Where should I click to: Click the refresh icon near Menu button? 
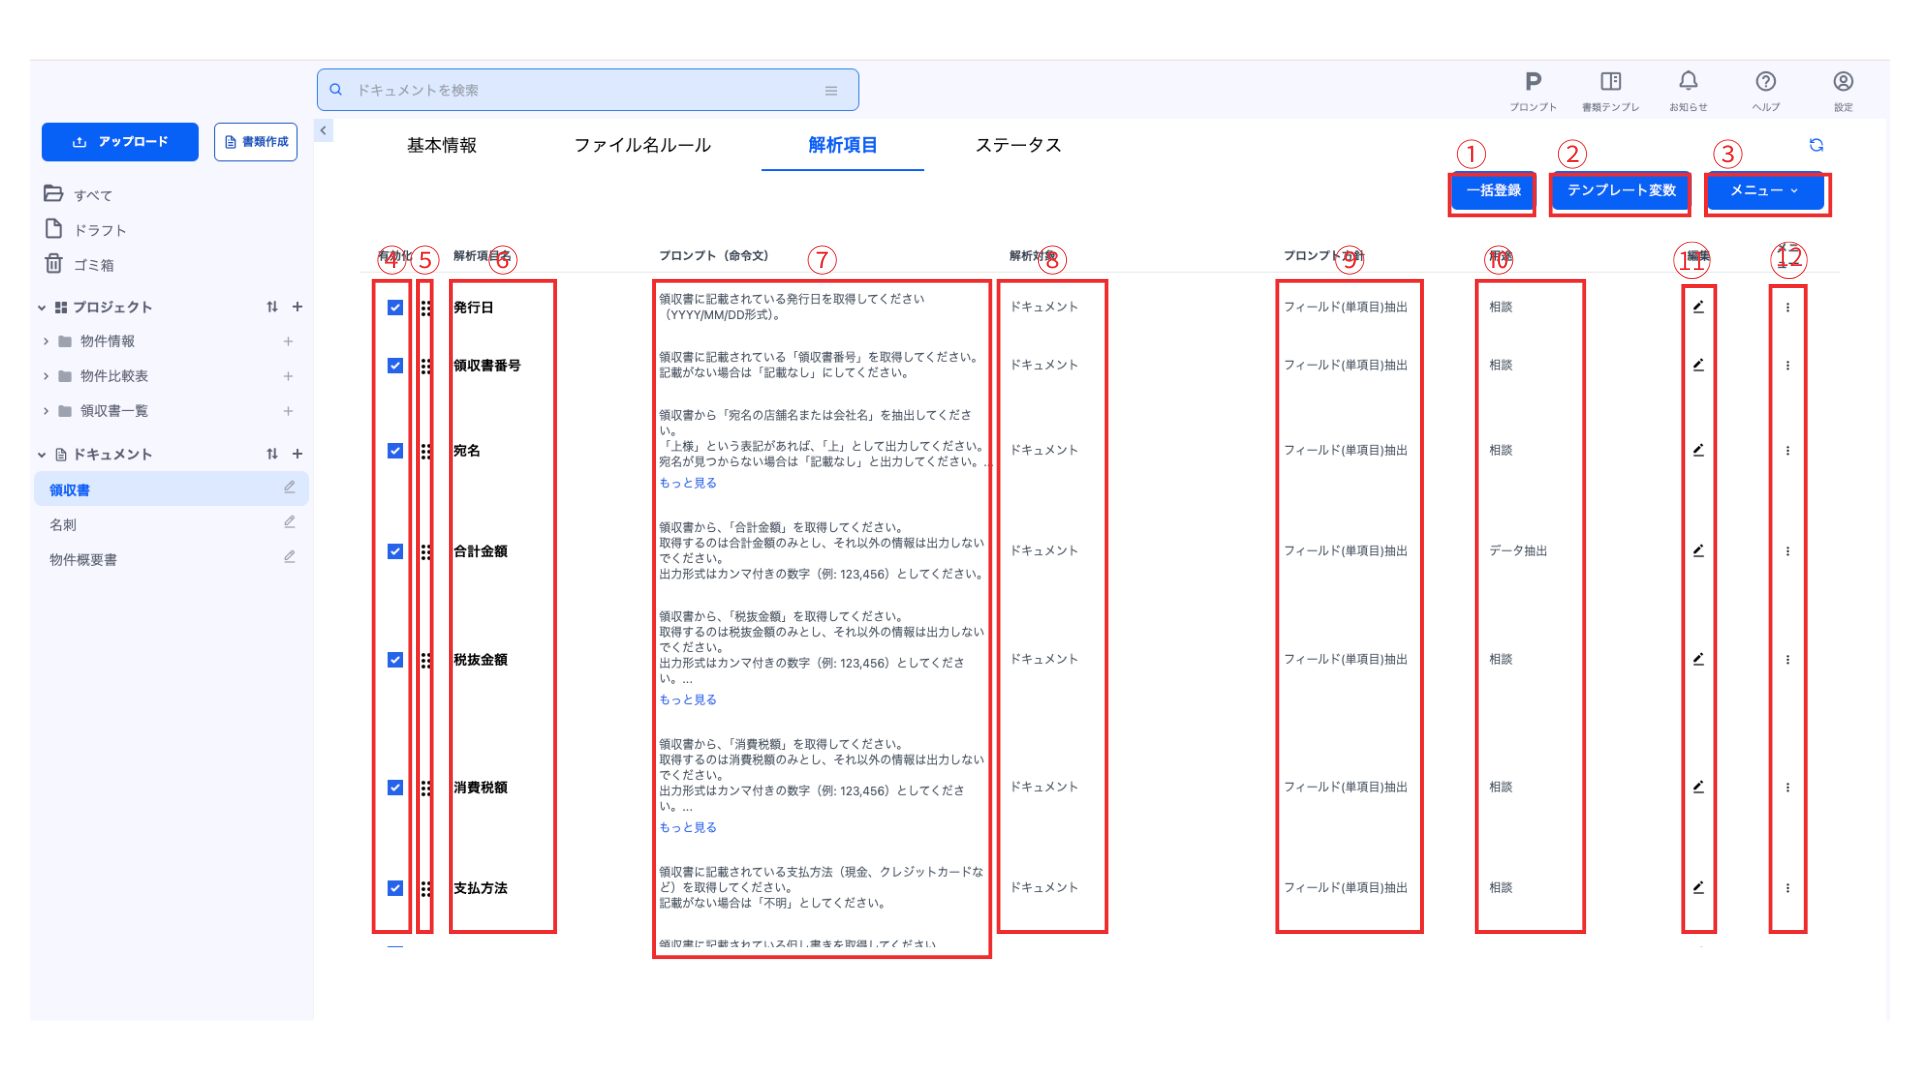coord(1816,145)
